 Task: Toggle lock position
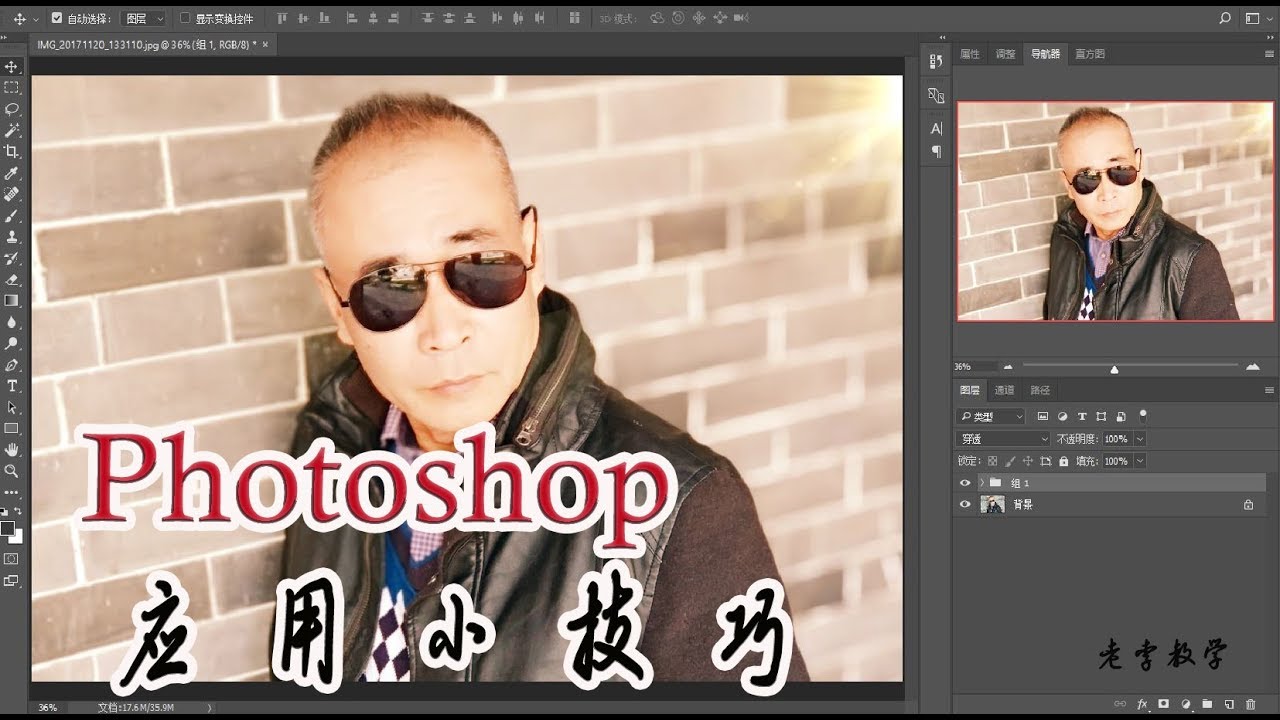click(x=1028, y=461)
